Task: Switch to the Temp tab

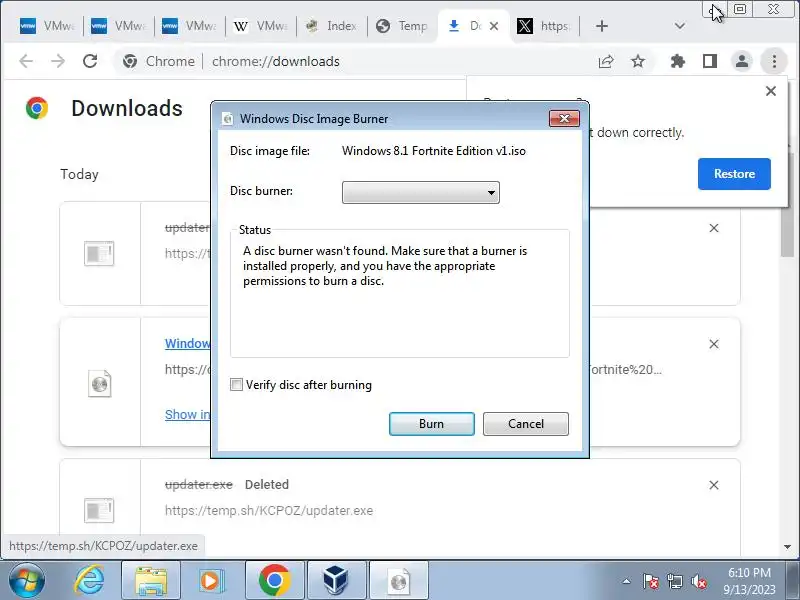Action: [402, 26]
